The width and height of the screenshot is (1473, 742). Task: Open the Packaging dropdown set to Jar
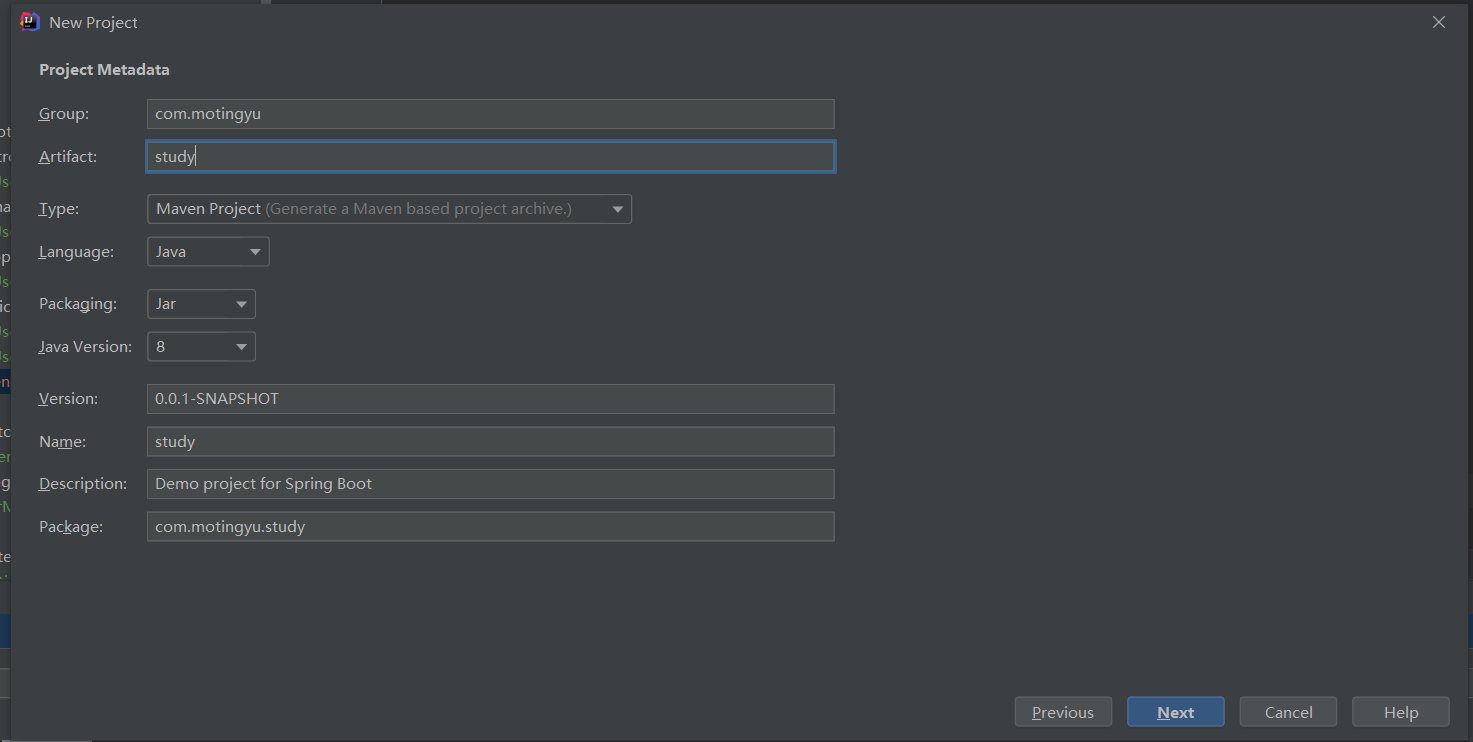point(201,304)
